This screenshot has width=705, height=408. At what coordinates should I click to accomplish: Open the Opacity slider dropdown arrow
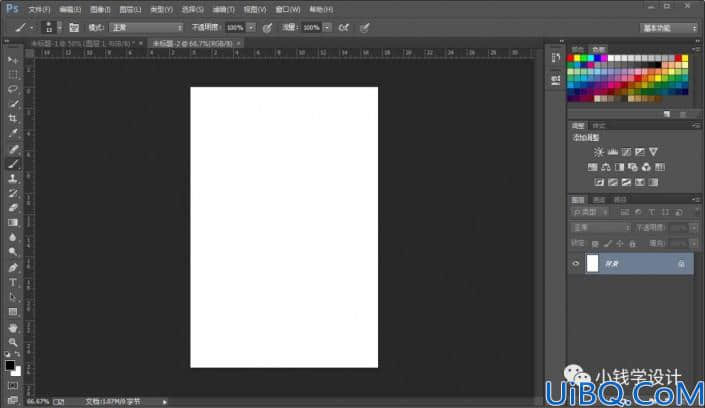click(251, 28)
